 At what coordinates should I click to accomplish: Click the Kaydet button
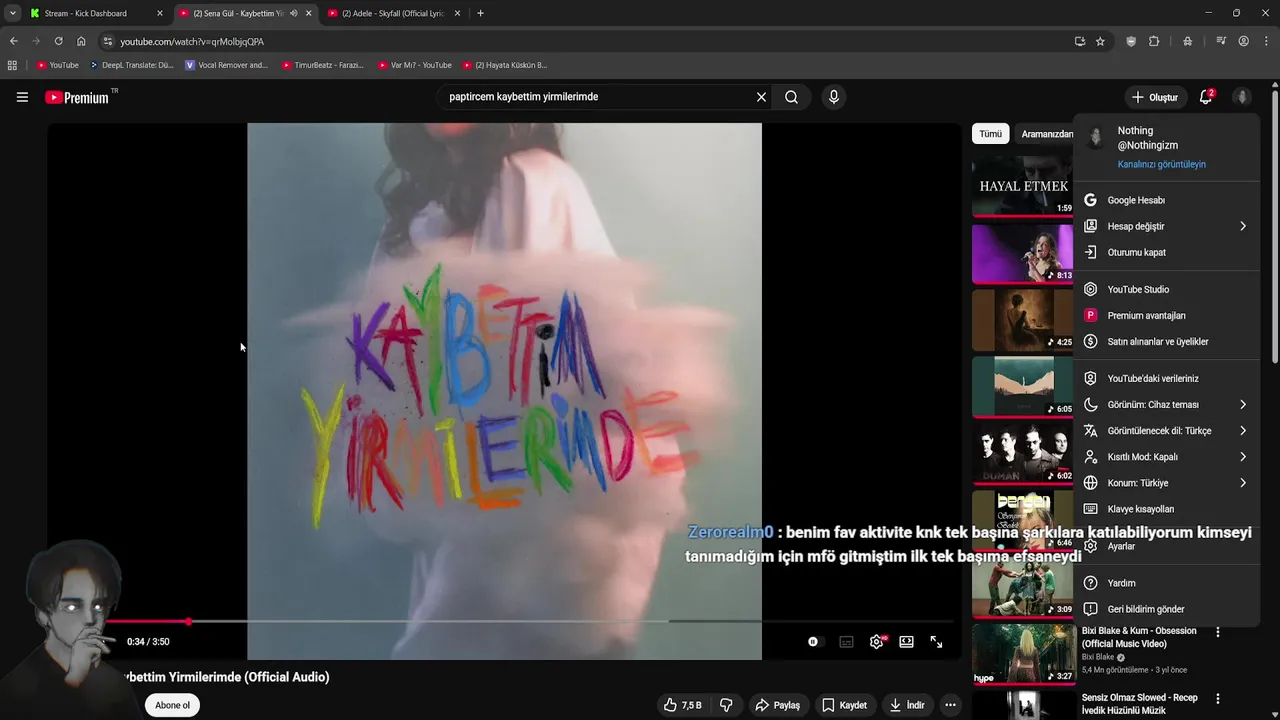pyautogui.click(x=844, y=705)
